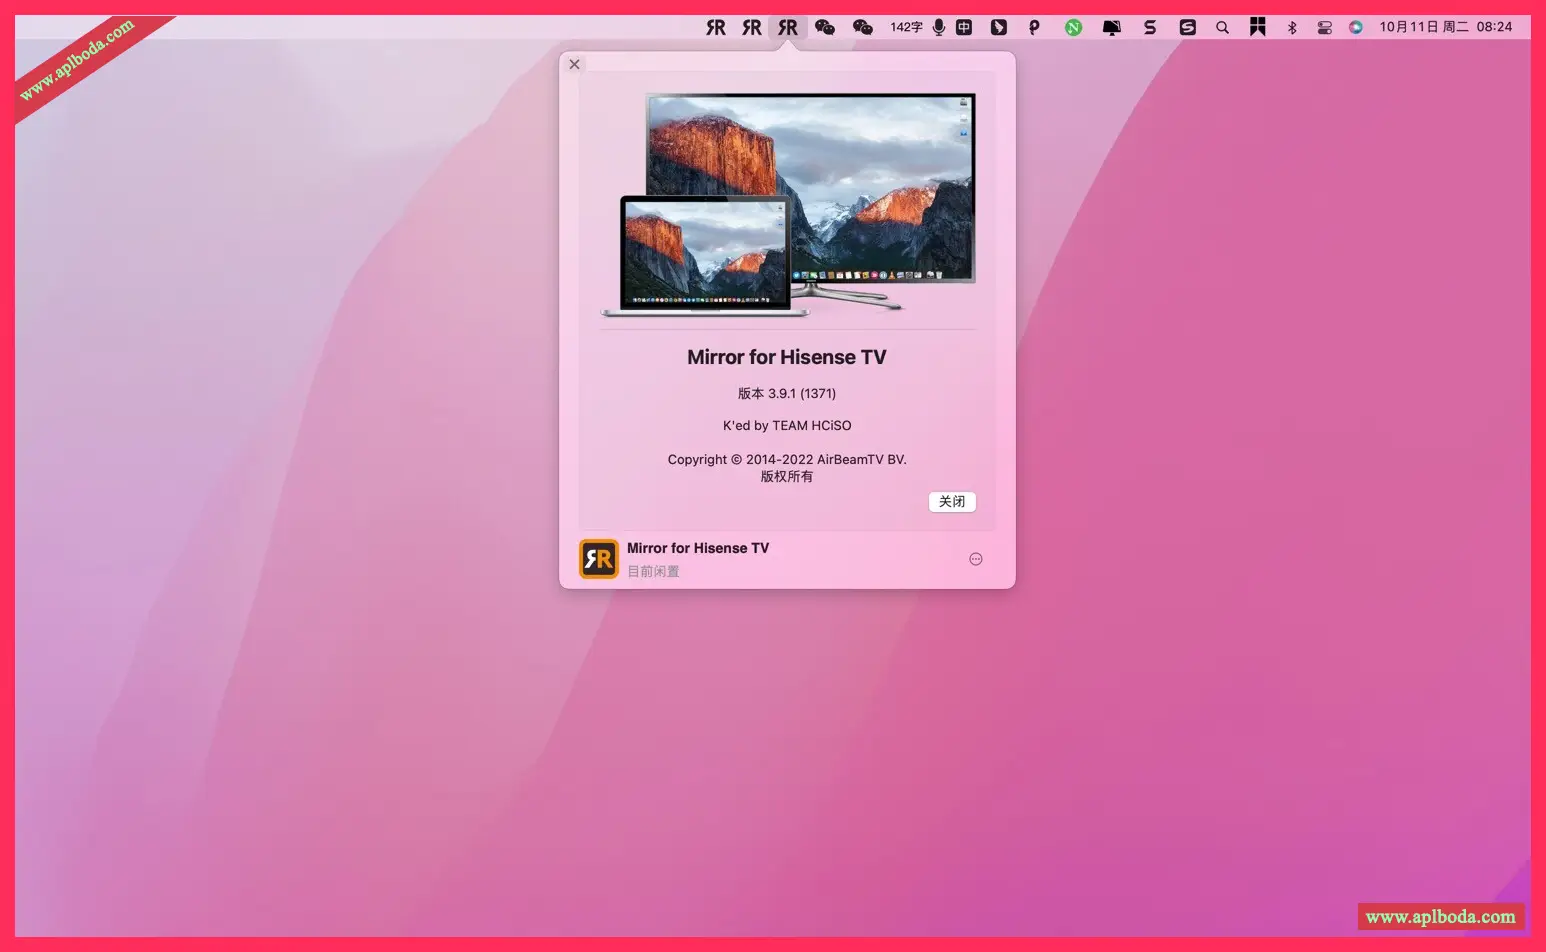
Task: Open the date and time 10月11日 周二 08:24
Action: [x=1446, y=27]
